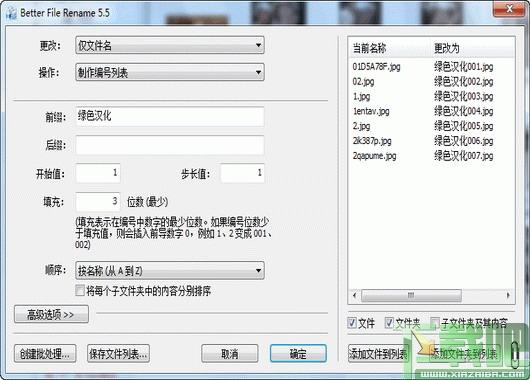530x380 pixels.
Task: Toggle 将每个子文件夹中的内容分别排序 checkbox
Action: [x=80, y=290]
